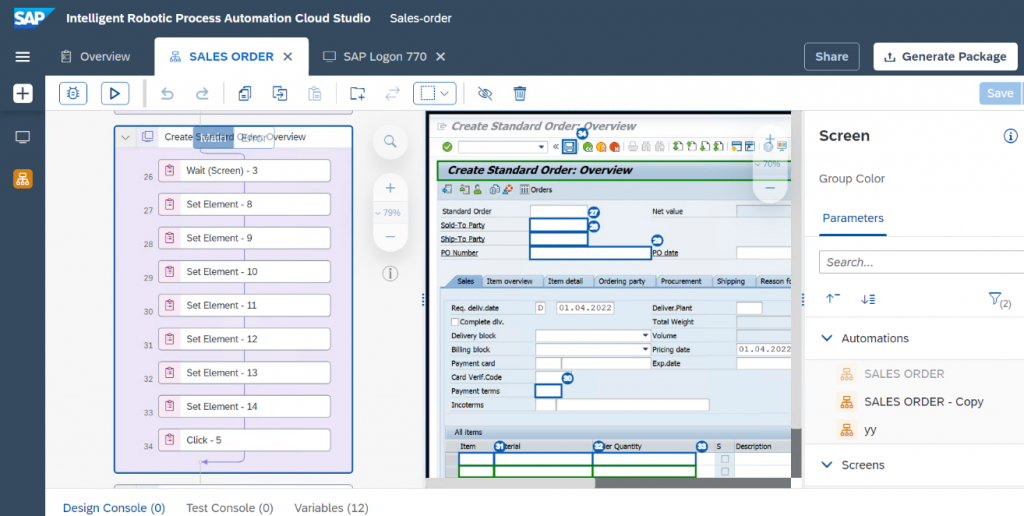Open the hamburger navigation menu
The width and height of the screenshot is (1024, 516).
(x=23, y=57)
